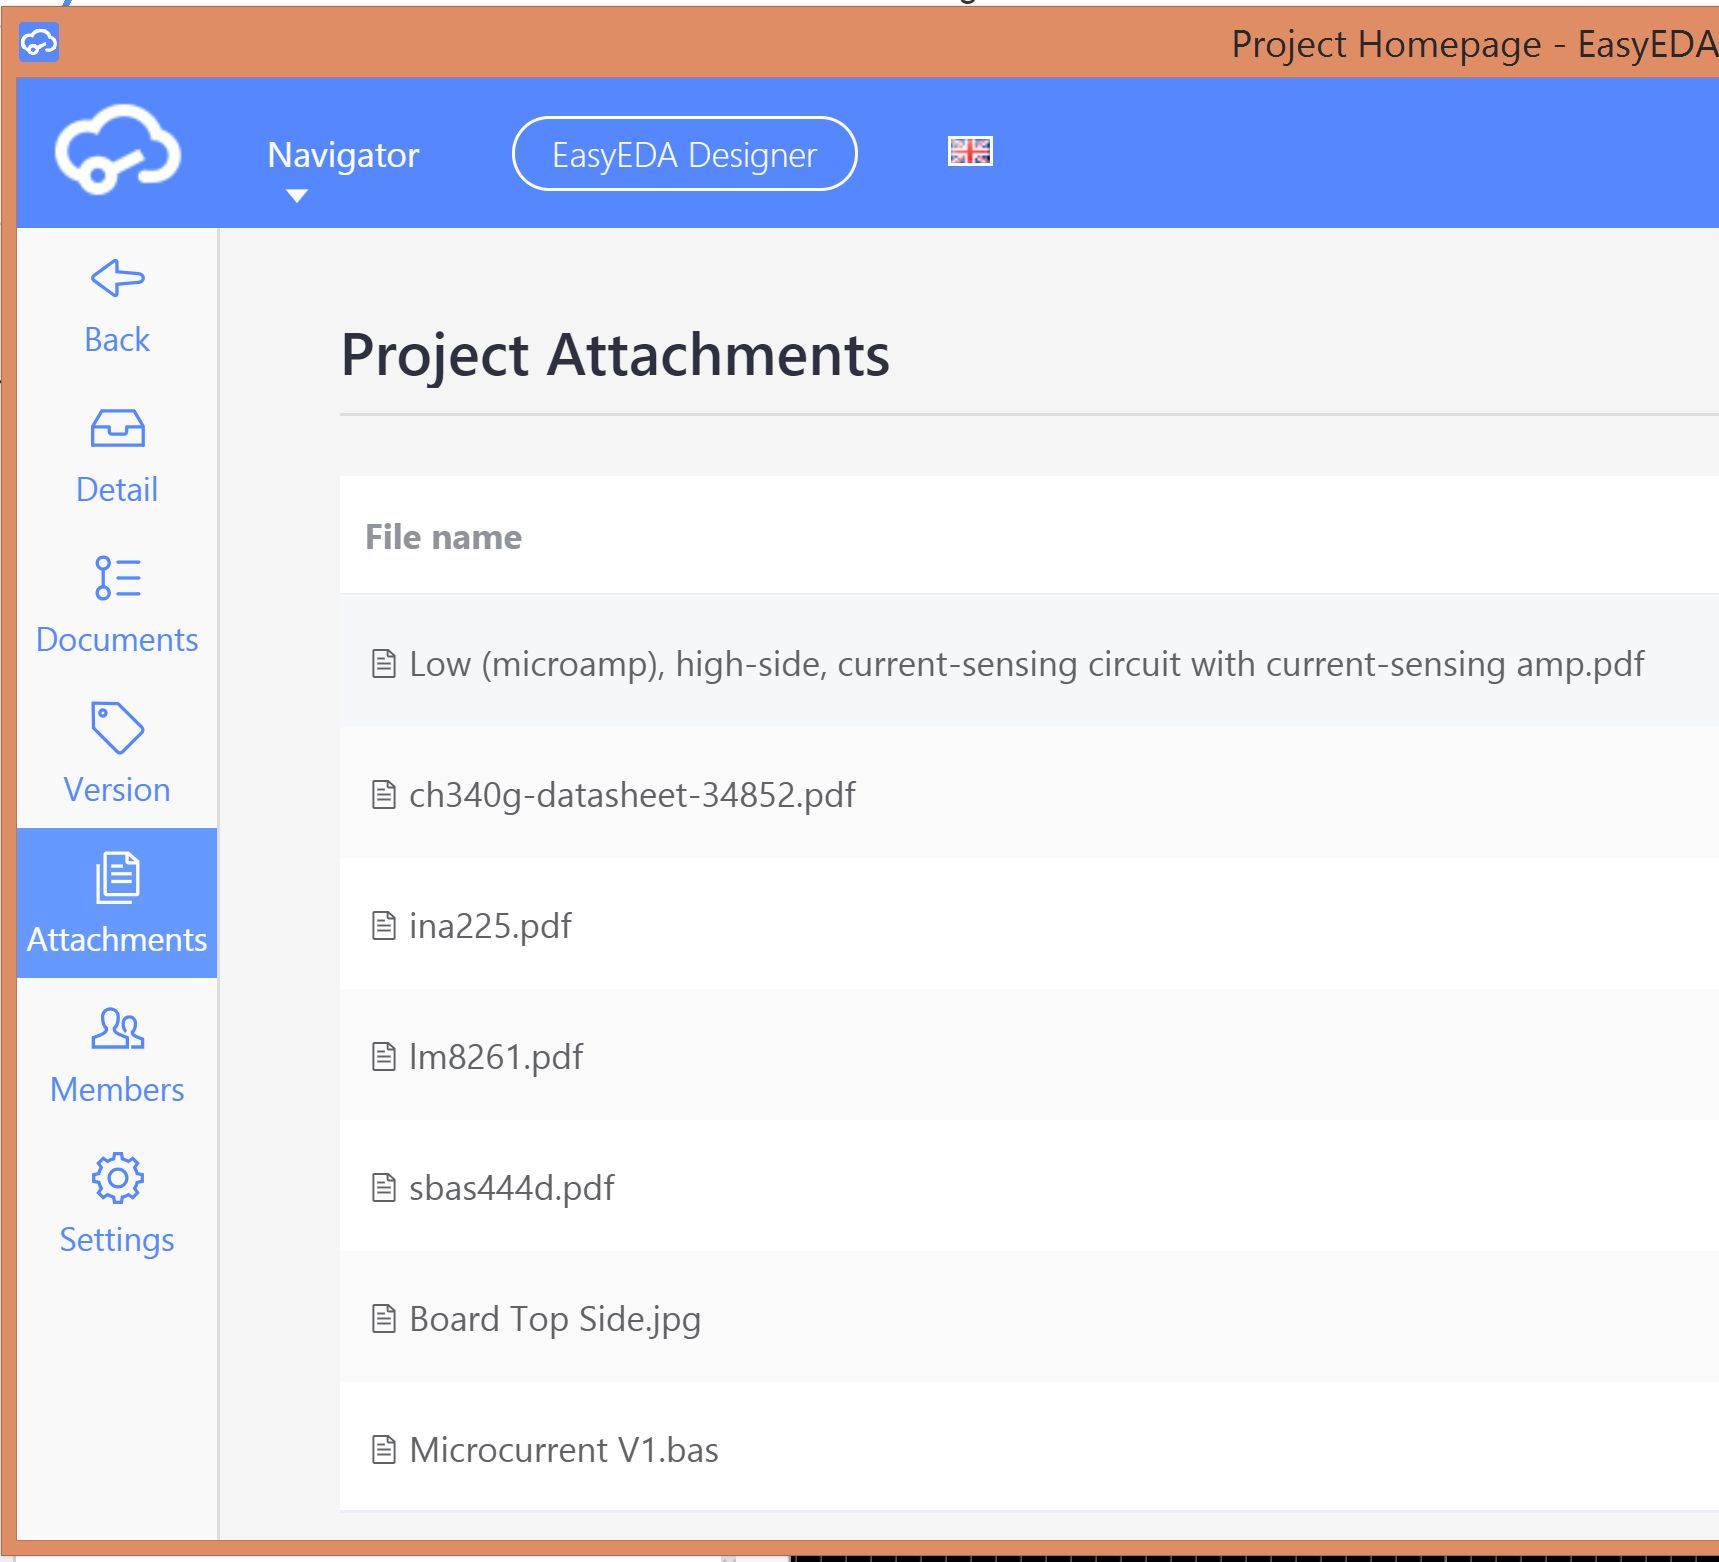Open Low (microamp) current-sensing amp.pdf attachment
The height and width of the screenshot is (1562, 1719).
click(1026, 664)
